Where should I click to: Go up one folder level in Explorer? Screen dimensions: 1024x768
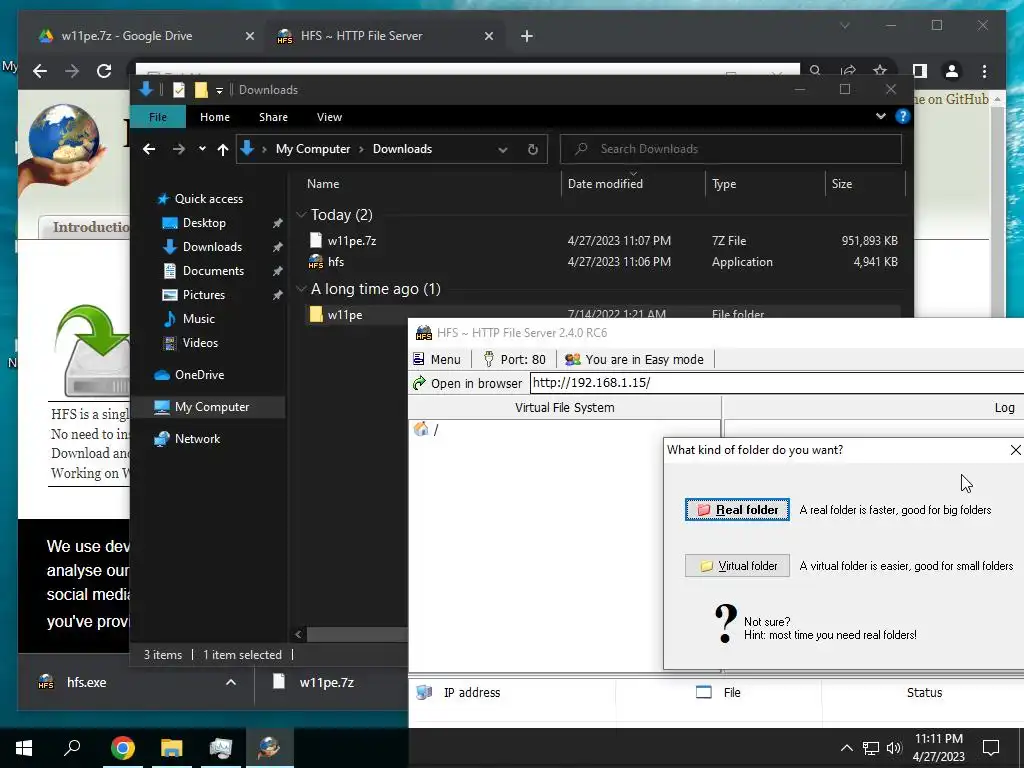coord(223,150)
